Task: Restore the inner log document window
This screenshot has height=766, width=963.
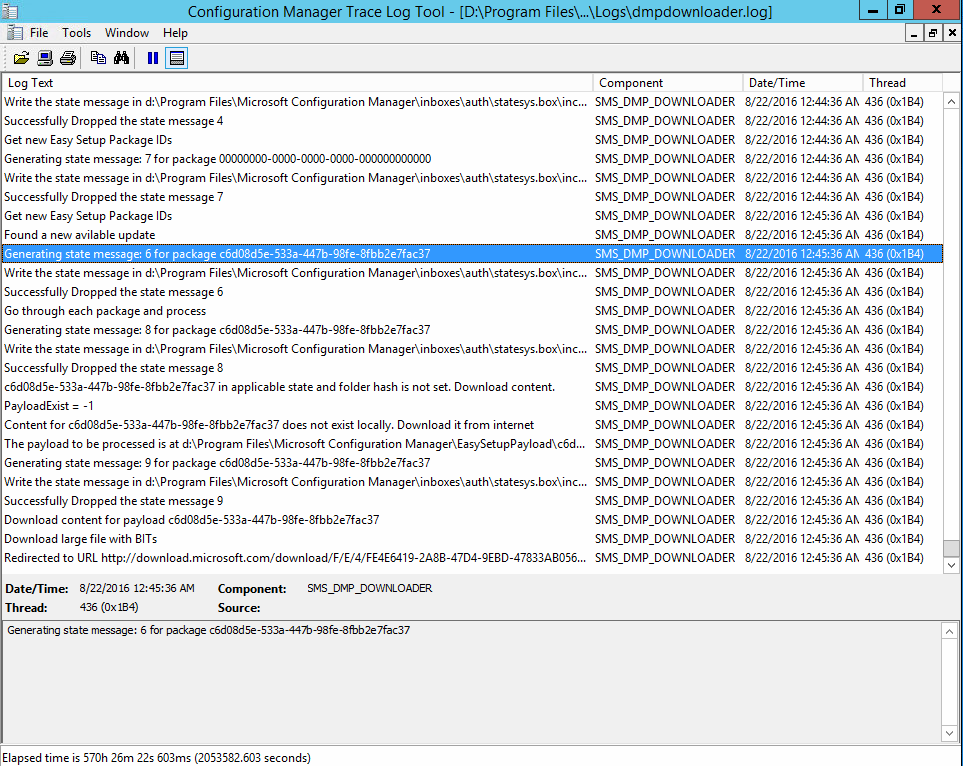Action: click(x=933, y=33)
